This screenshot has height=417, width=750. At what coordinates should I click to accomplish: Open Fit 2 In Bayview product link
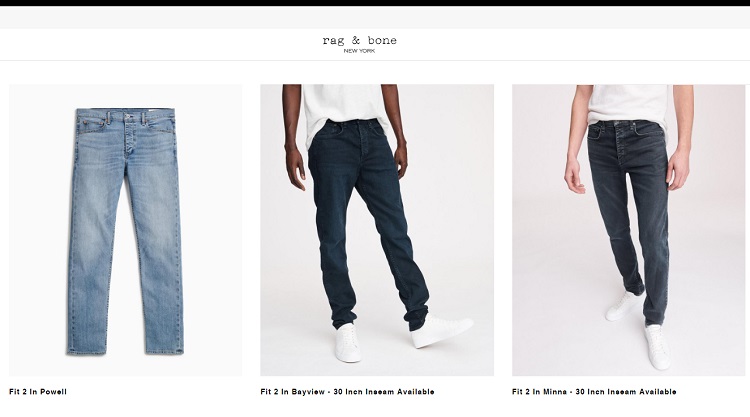[x=347, y=392]
